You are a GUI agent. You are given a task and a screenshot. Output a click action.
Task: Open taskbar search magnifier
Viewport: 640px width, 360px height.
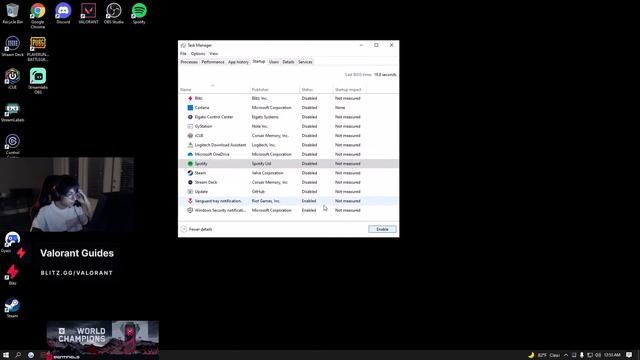coord(18,355)
